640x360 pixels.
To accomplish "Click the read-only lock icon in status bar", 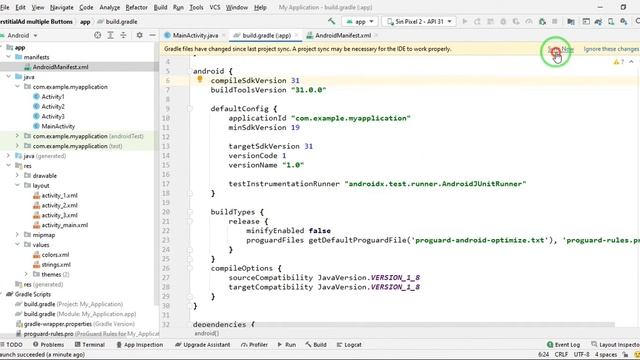I will tap(625, 355).
